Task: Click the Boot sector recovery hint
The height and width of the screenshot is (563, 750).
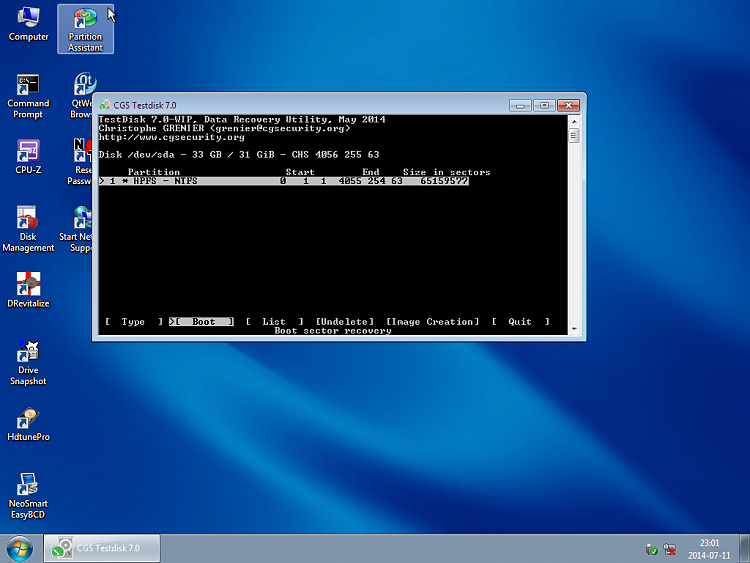Action: [333, 331]
